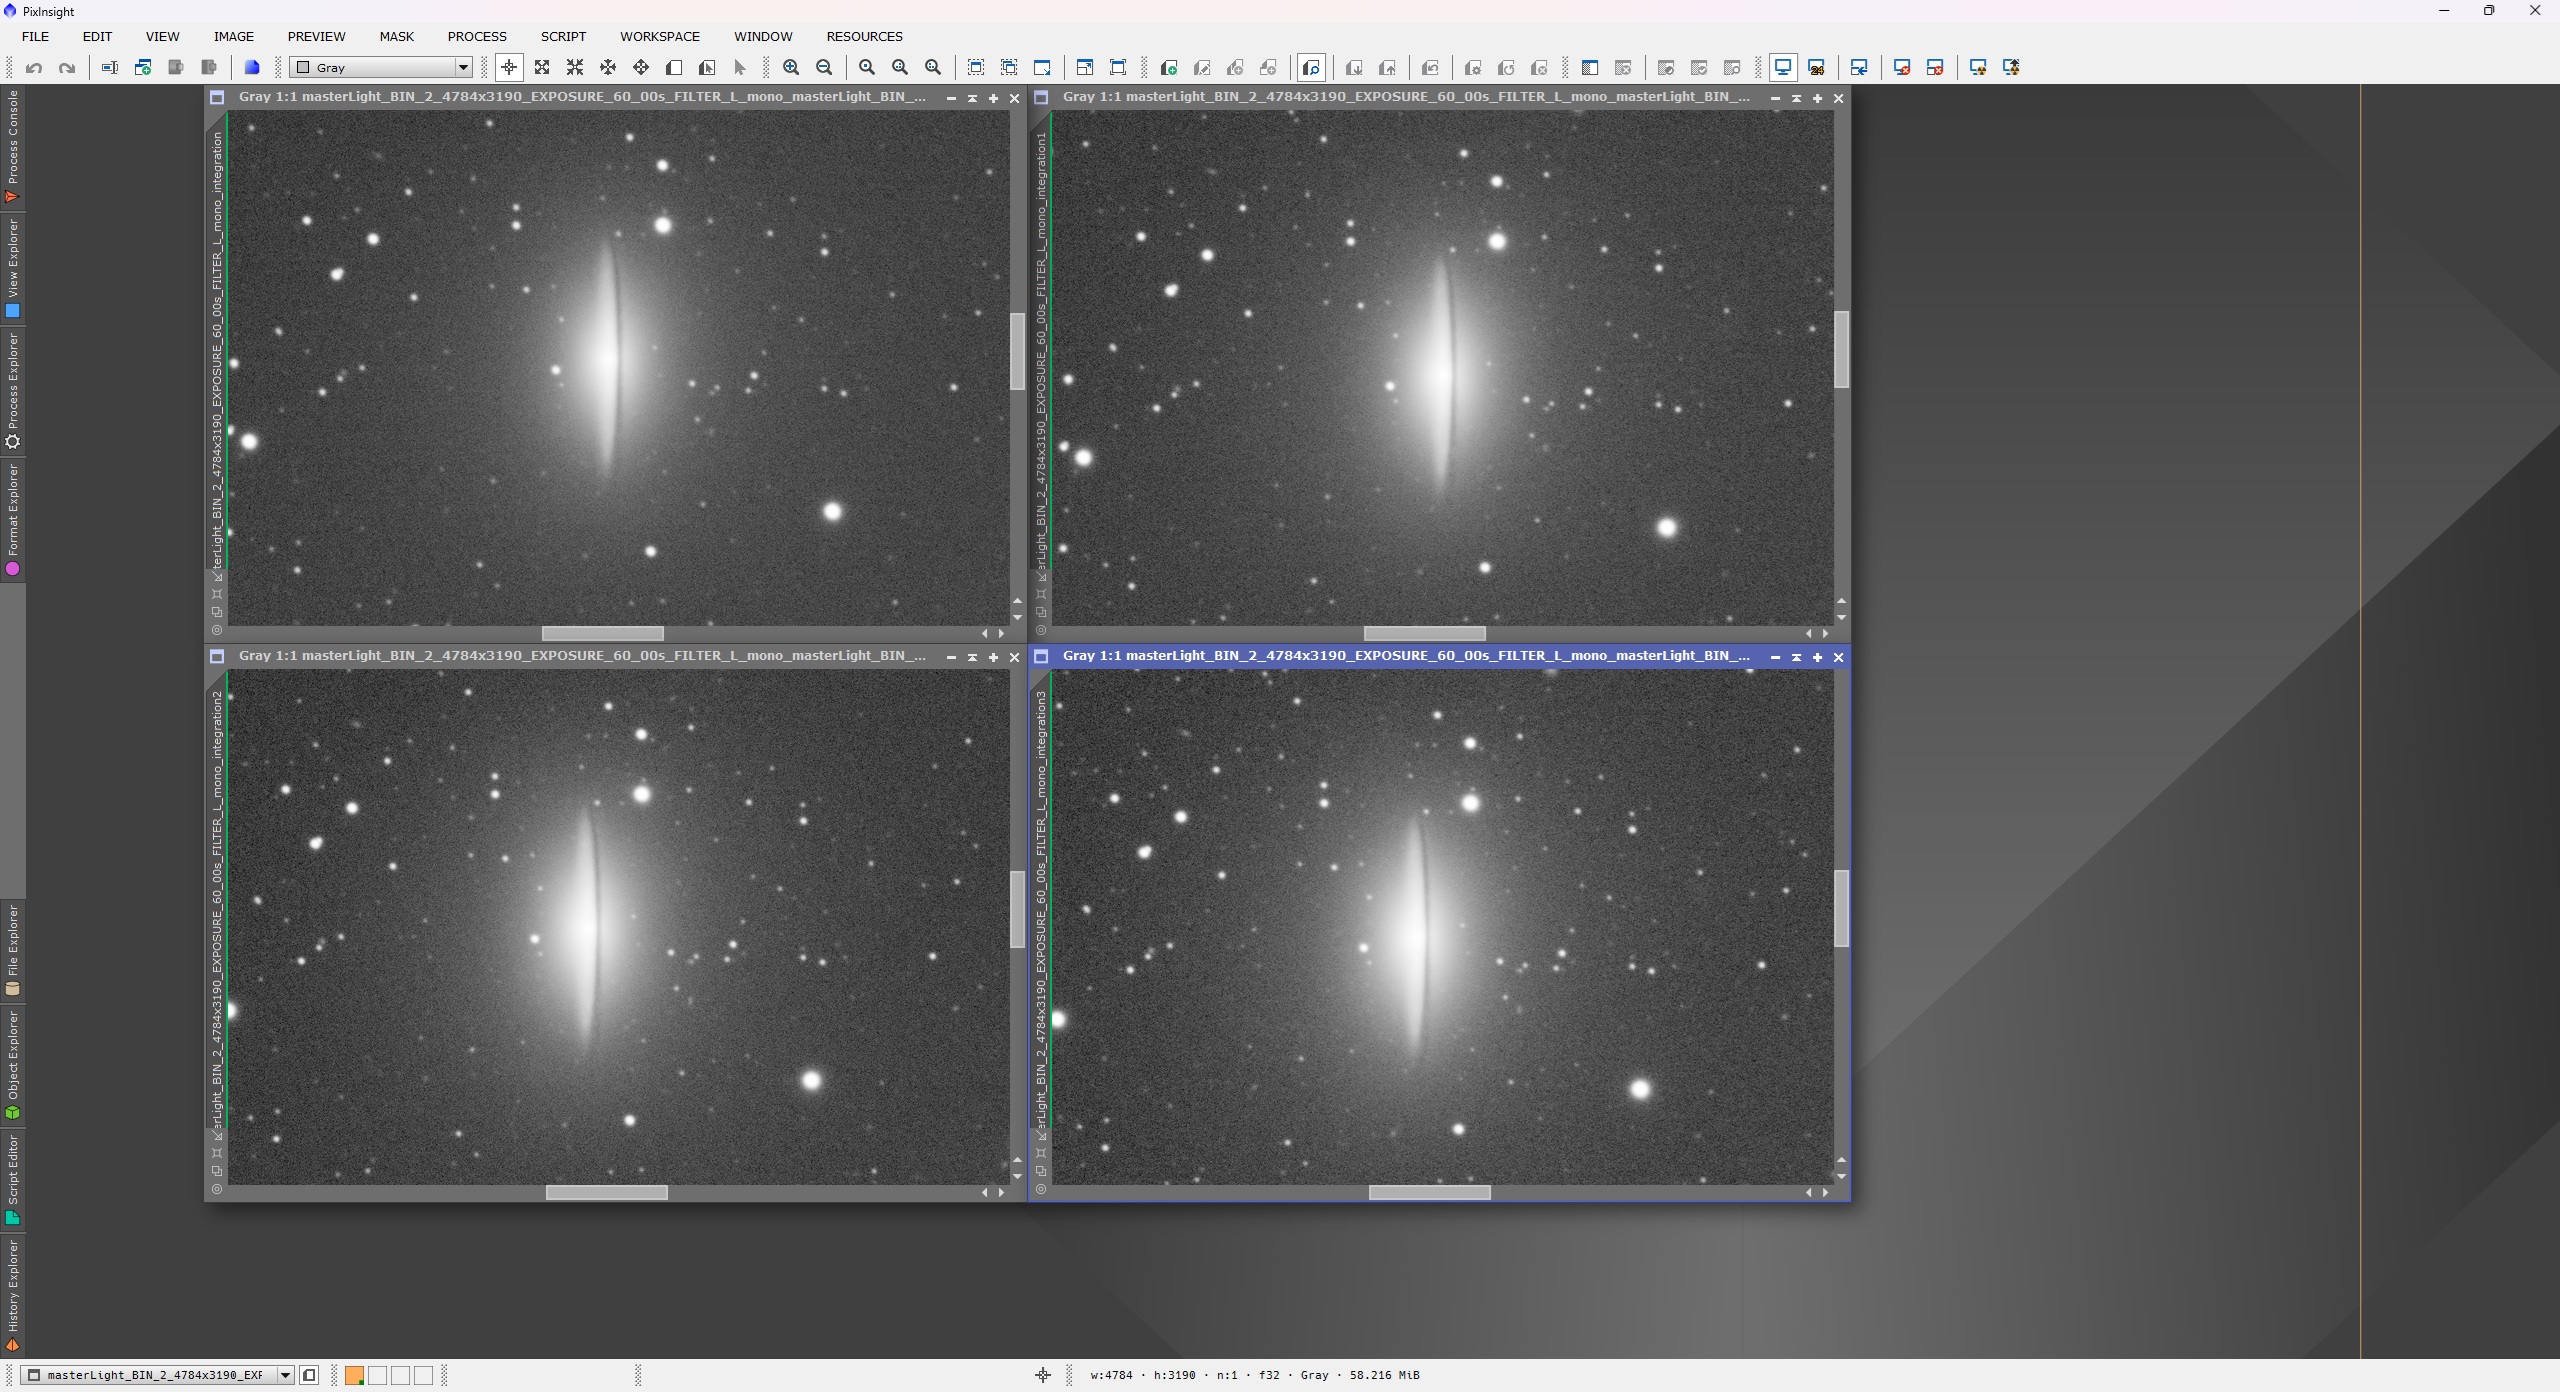The height and width of the screenshot is (1392, 2560).
Task: Shade the top-right image window
Action: (x=1796, y=98)
